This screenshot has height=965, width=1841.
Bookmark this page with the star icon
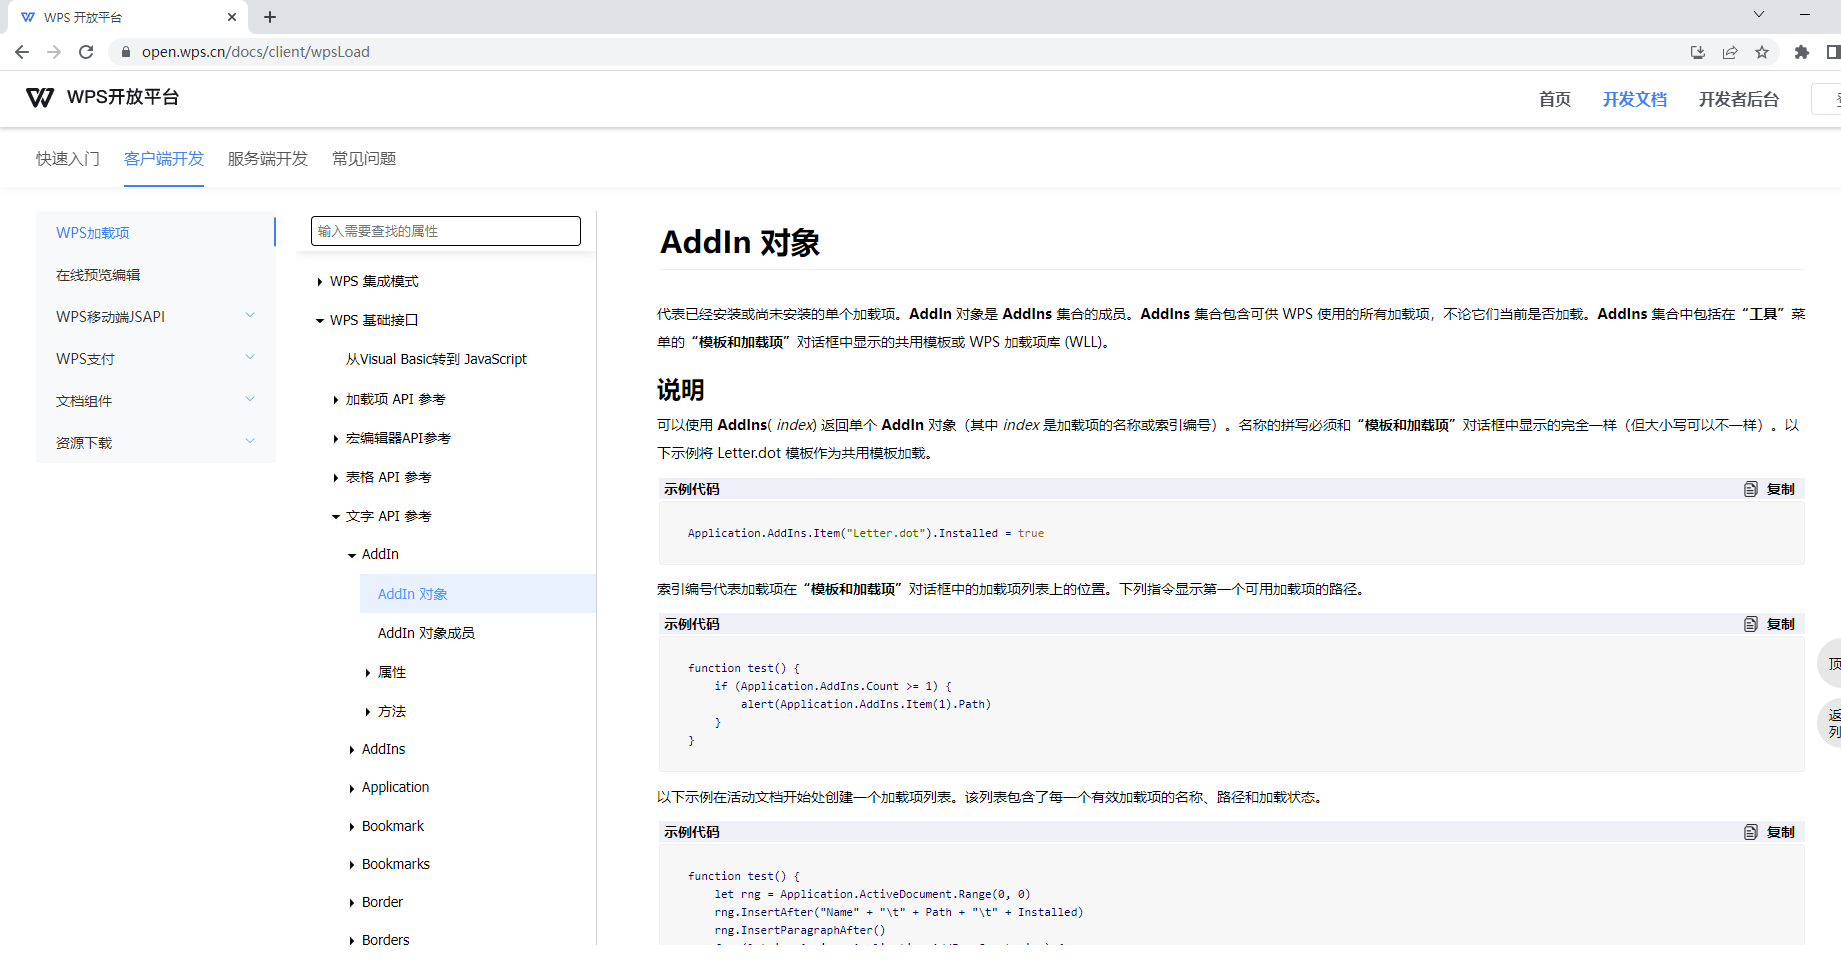click(x=1762, y=52)
